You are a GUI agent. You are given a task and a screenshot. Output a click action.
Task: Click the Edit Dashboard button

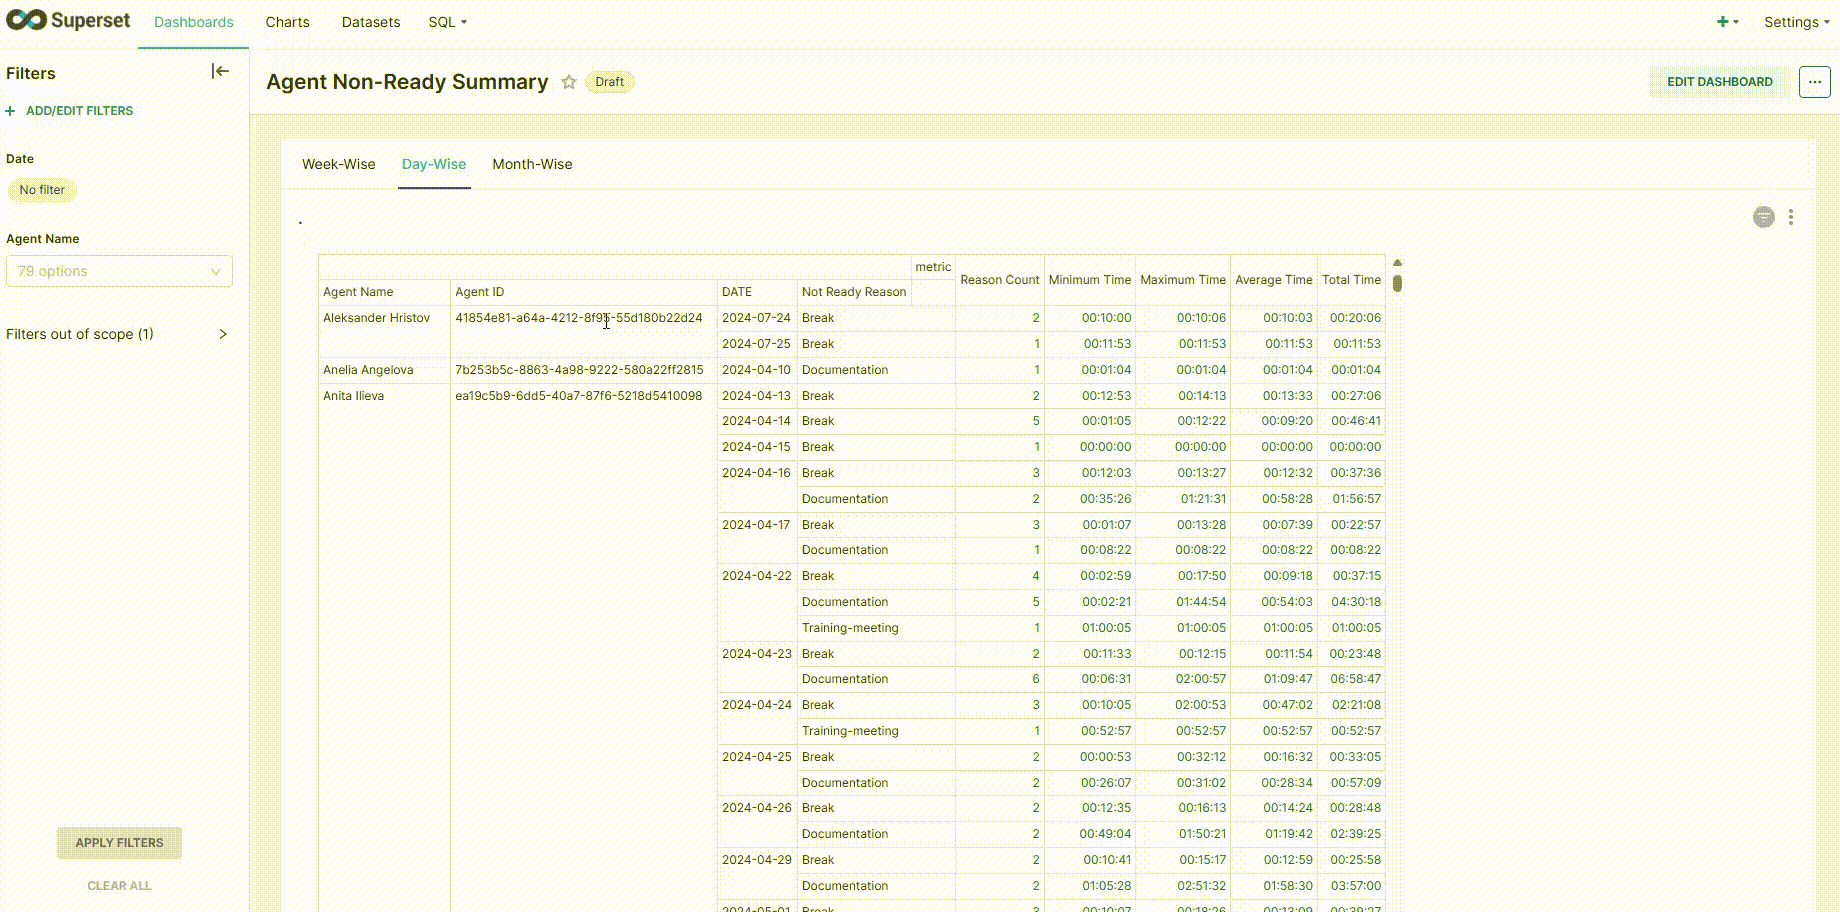[x=1719, y=82]
